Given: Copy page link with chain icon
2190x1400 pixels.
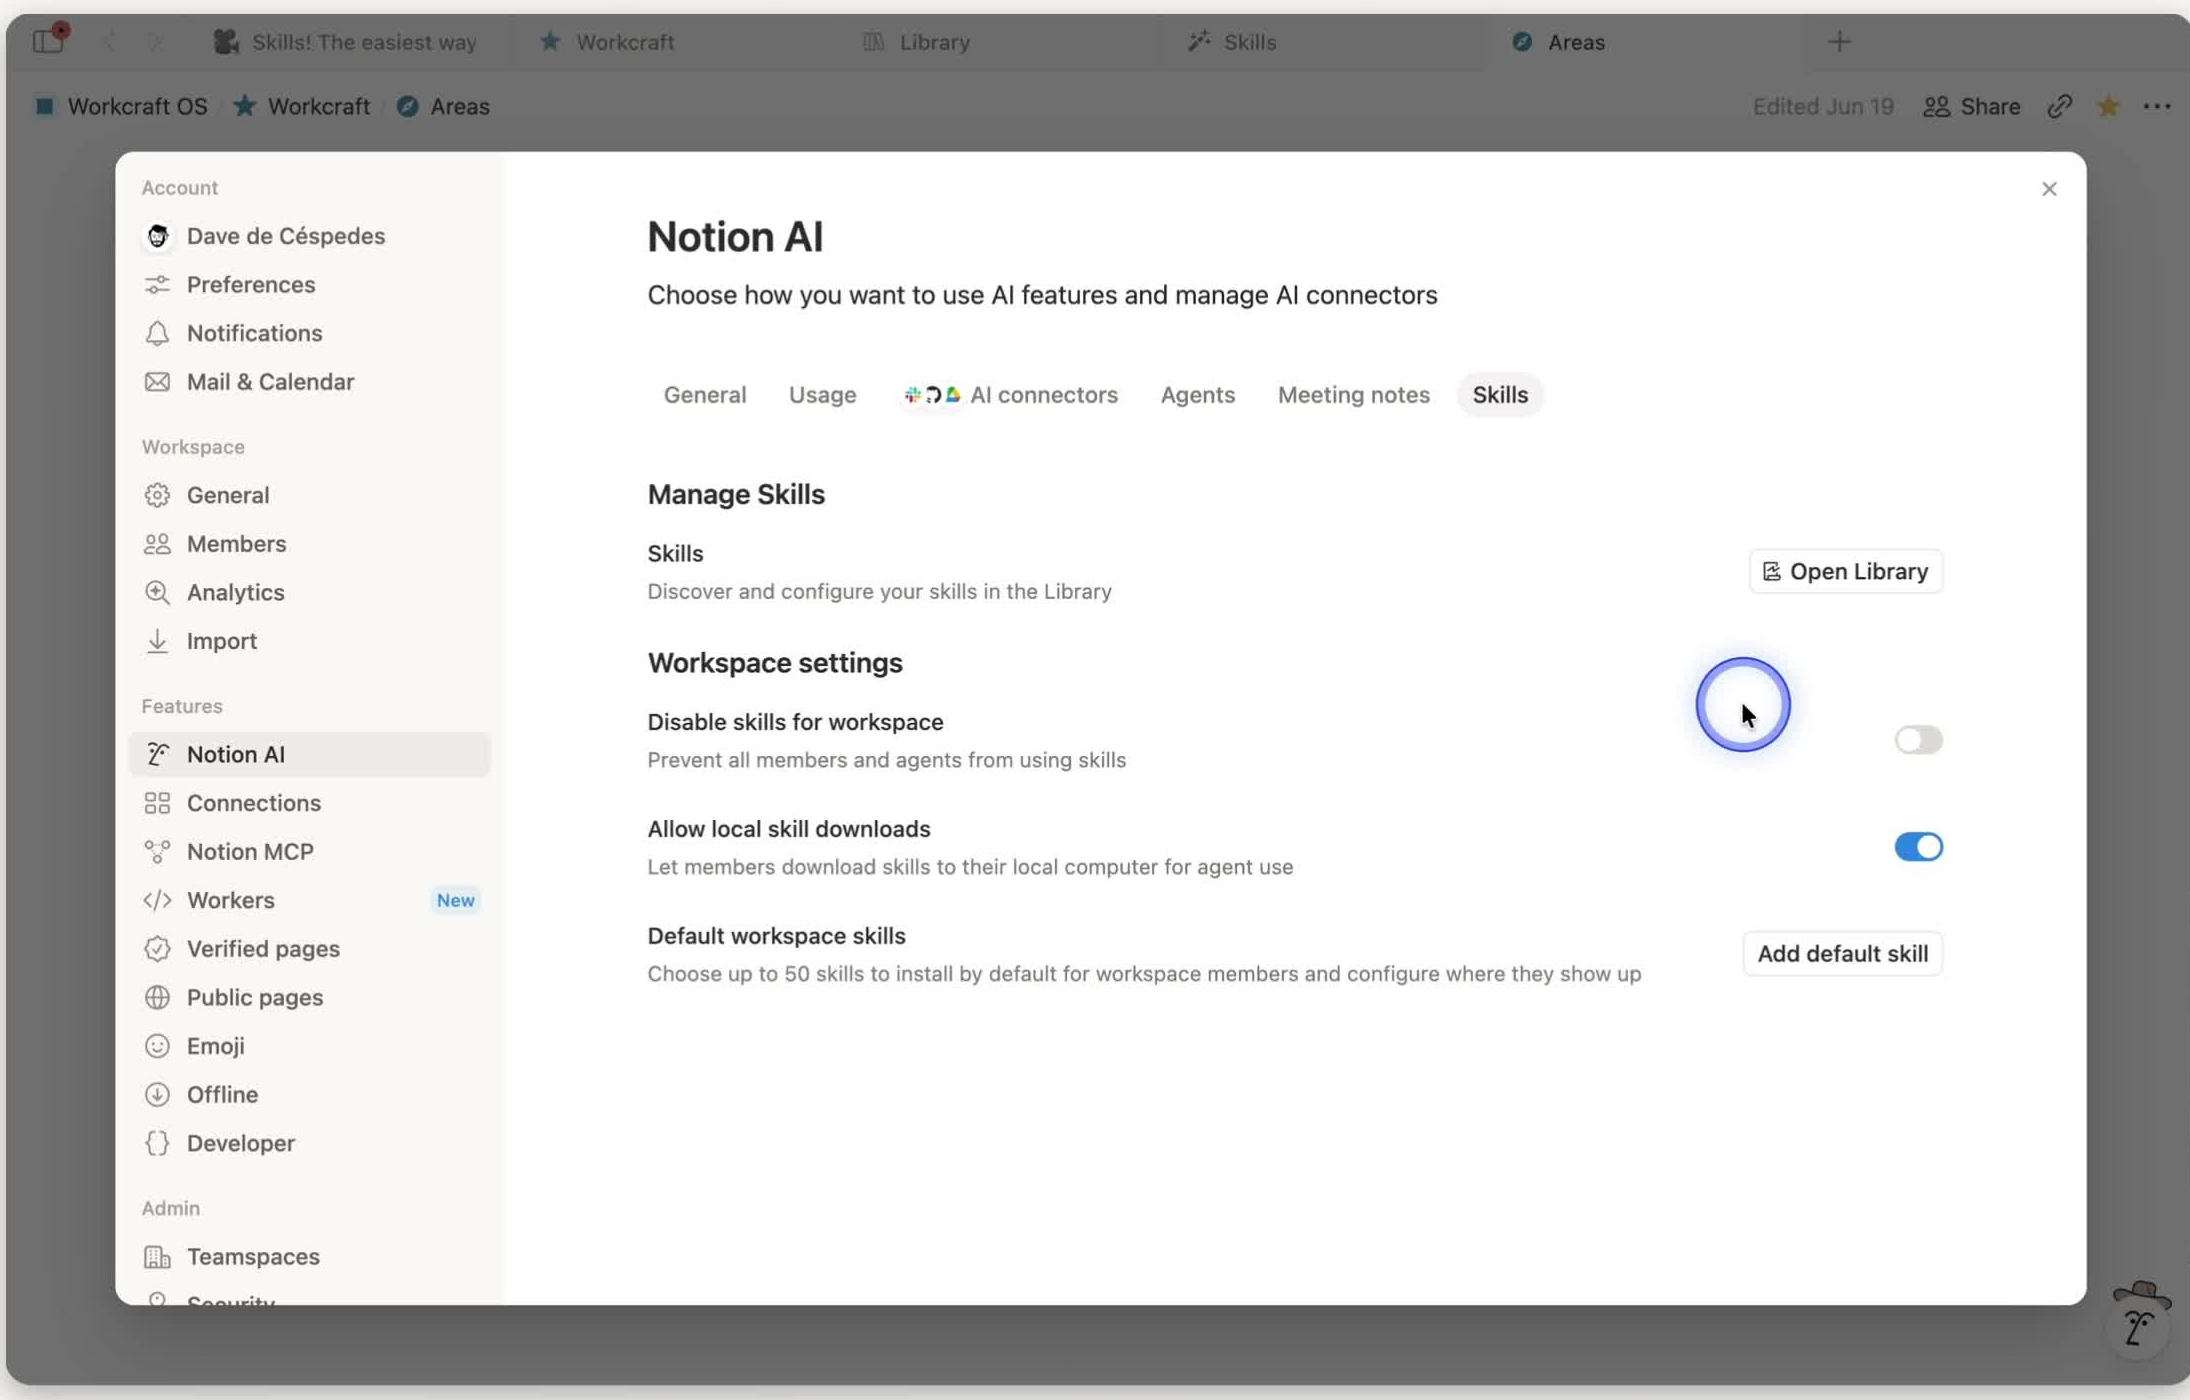Looking at the screenshot, I should [2059, 106].
